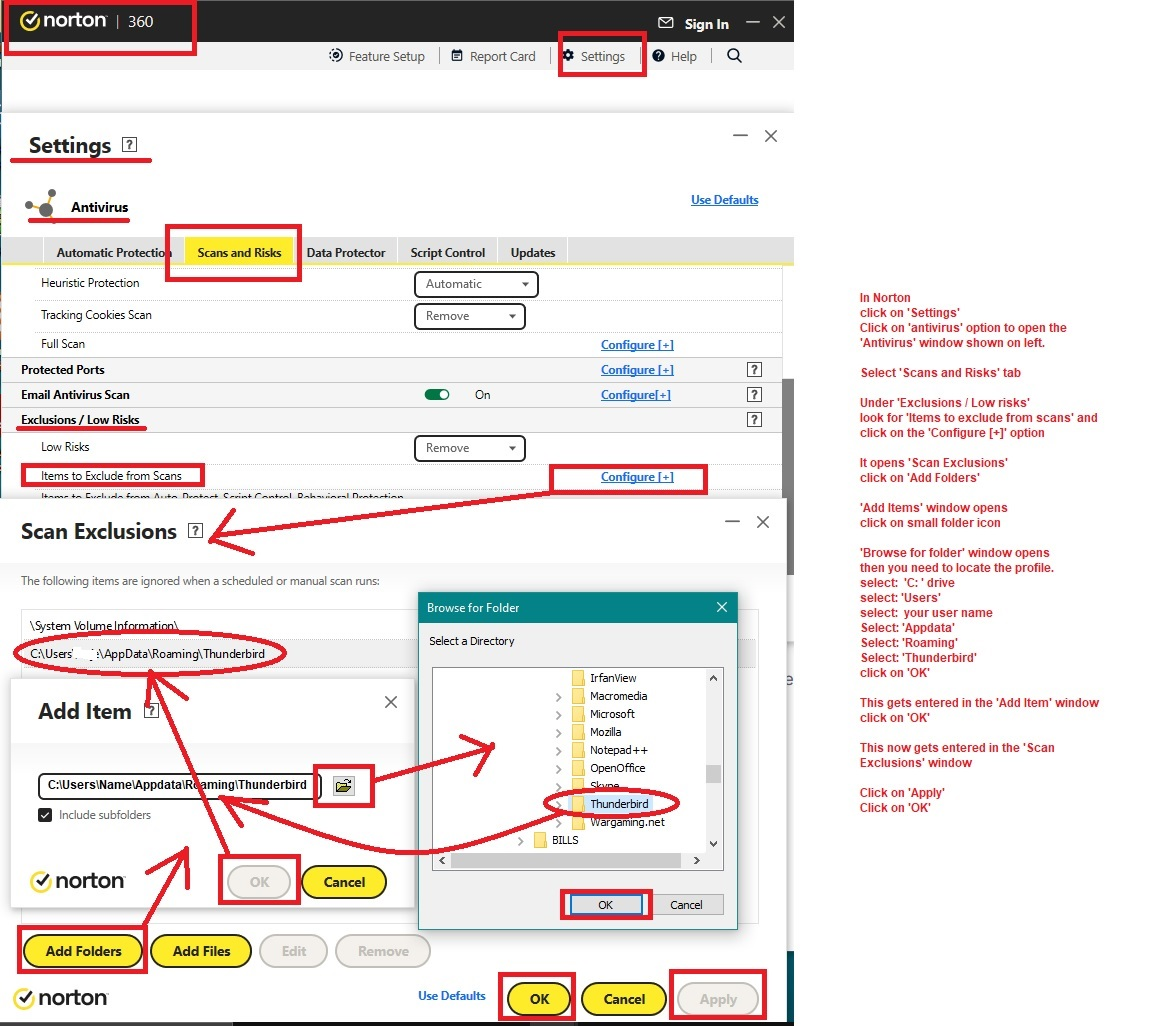Close the Add Item dialog
The image size is (1173, 1026).
click(391, 702)
